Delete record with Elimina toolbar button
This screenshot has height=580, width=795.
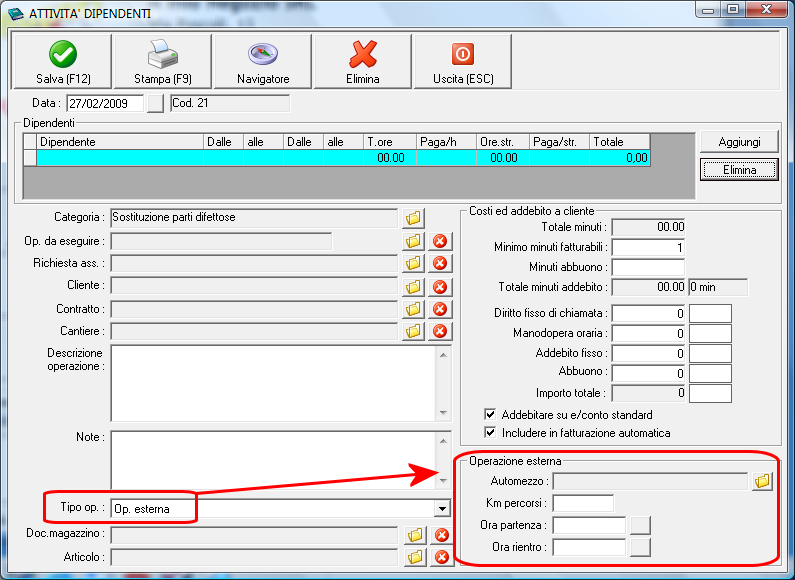click(363, 61)
